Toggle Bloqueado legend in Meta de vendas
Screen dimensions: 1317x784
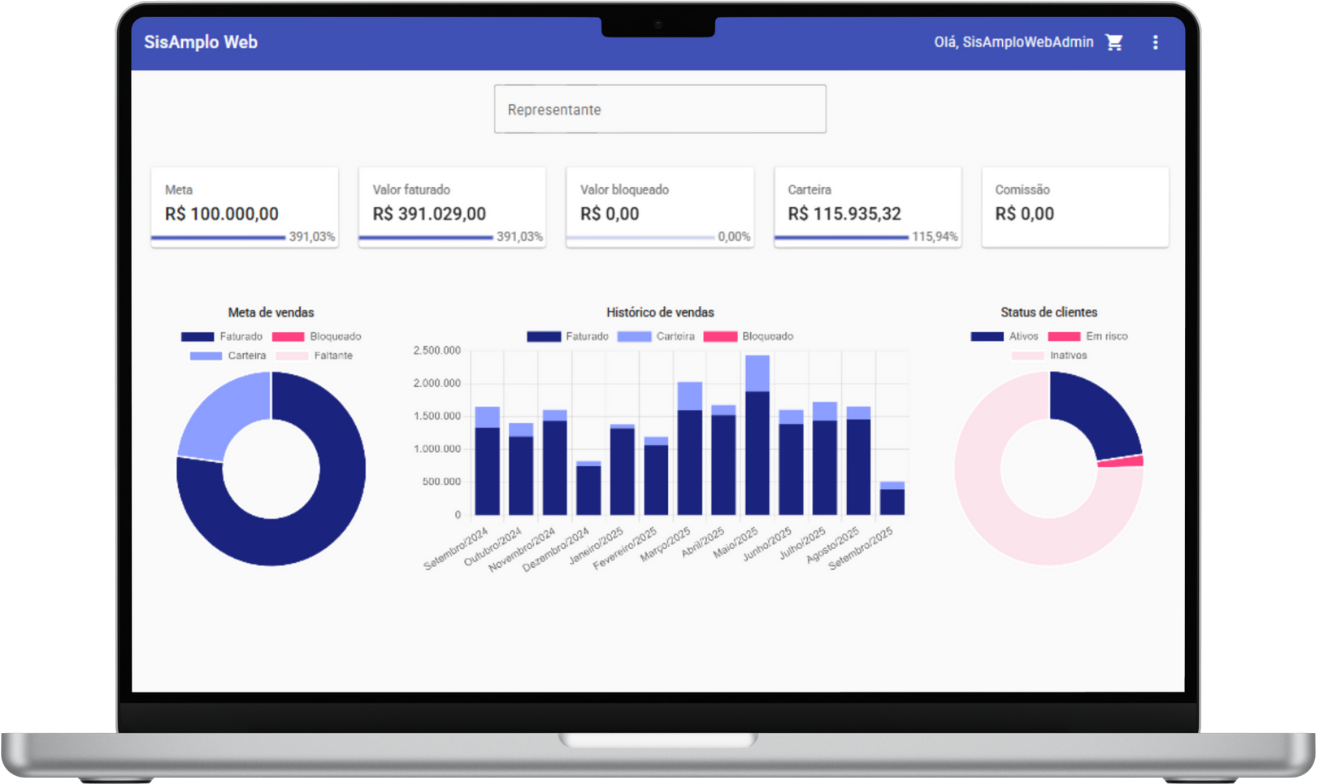click(317, 337)
